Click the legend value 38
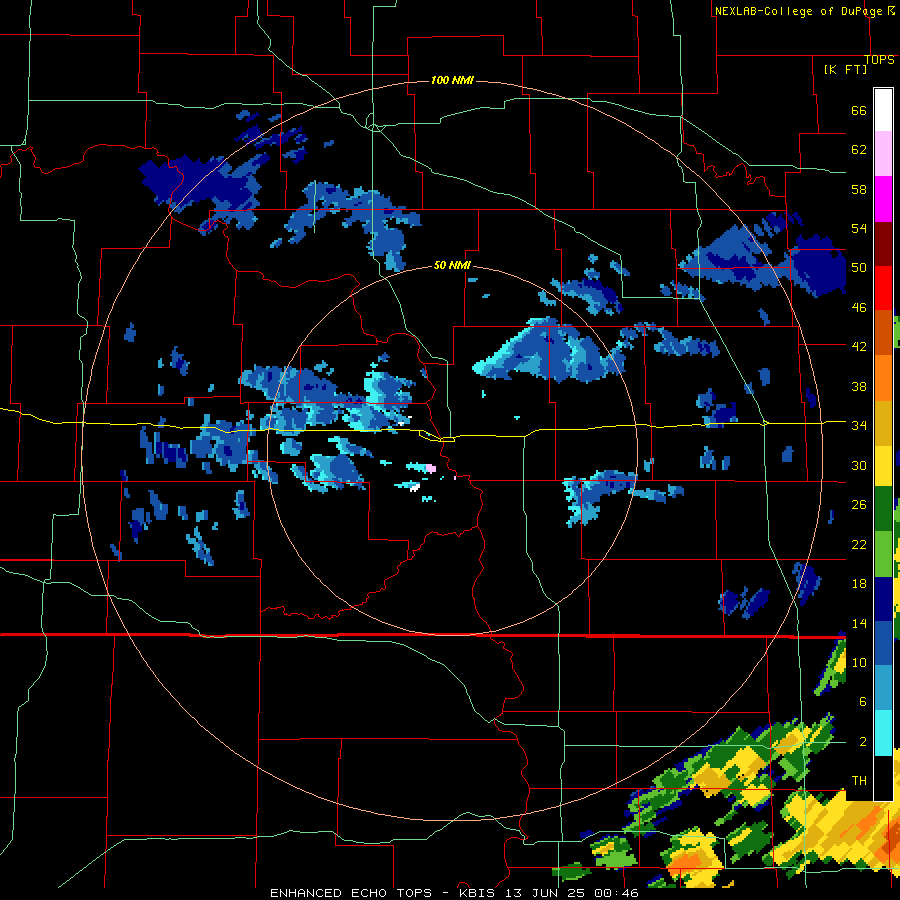 pos(859,387)
